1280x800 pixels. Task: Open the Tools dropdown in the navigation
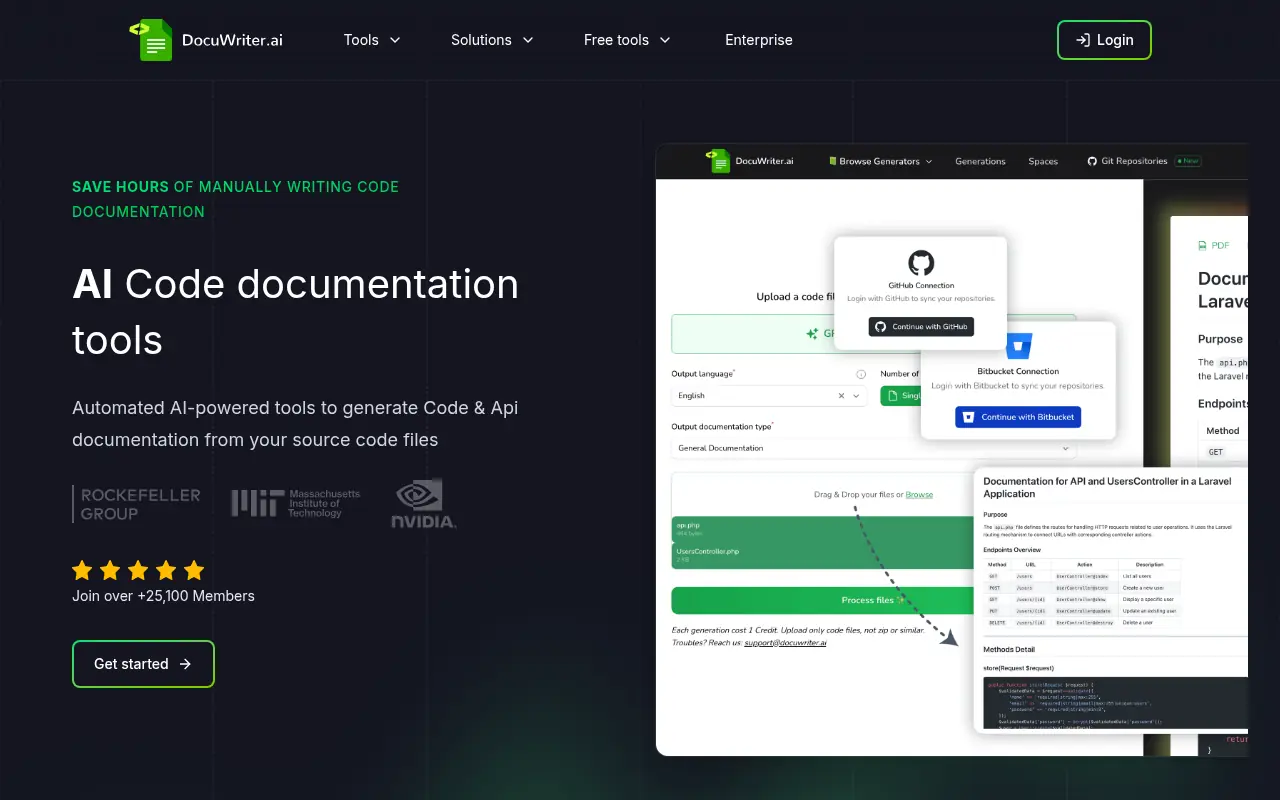pyautogui.click(x=371, y=40)
